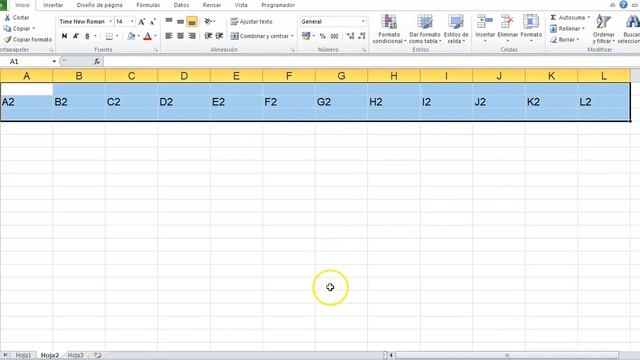Toggle underline S formatting

point(87,36)
